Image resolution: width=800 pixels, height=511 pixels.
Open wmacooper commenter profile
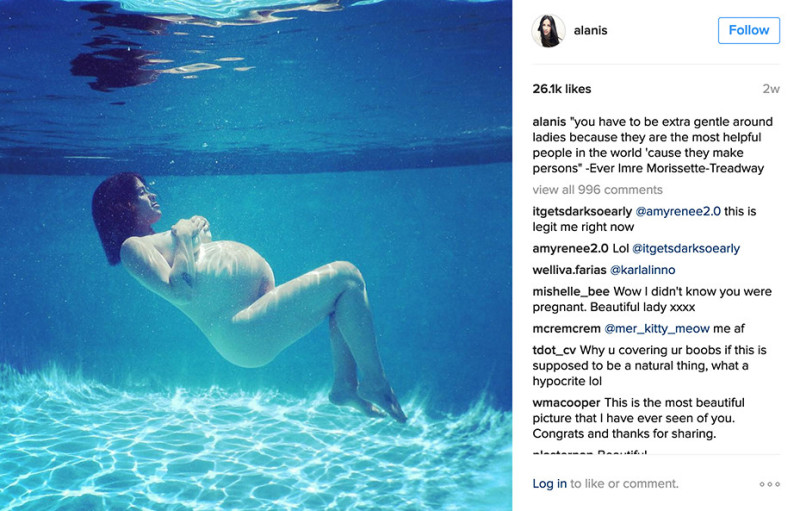(x=566, y=403)
